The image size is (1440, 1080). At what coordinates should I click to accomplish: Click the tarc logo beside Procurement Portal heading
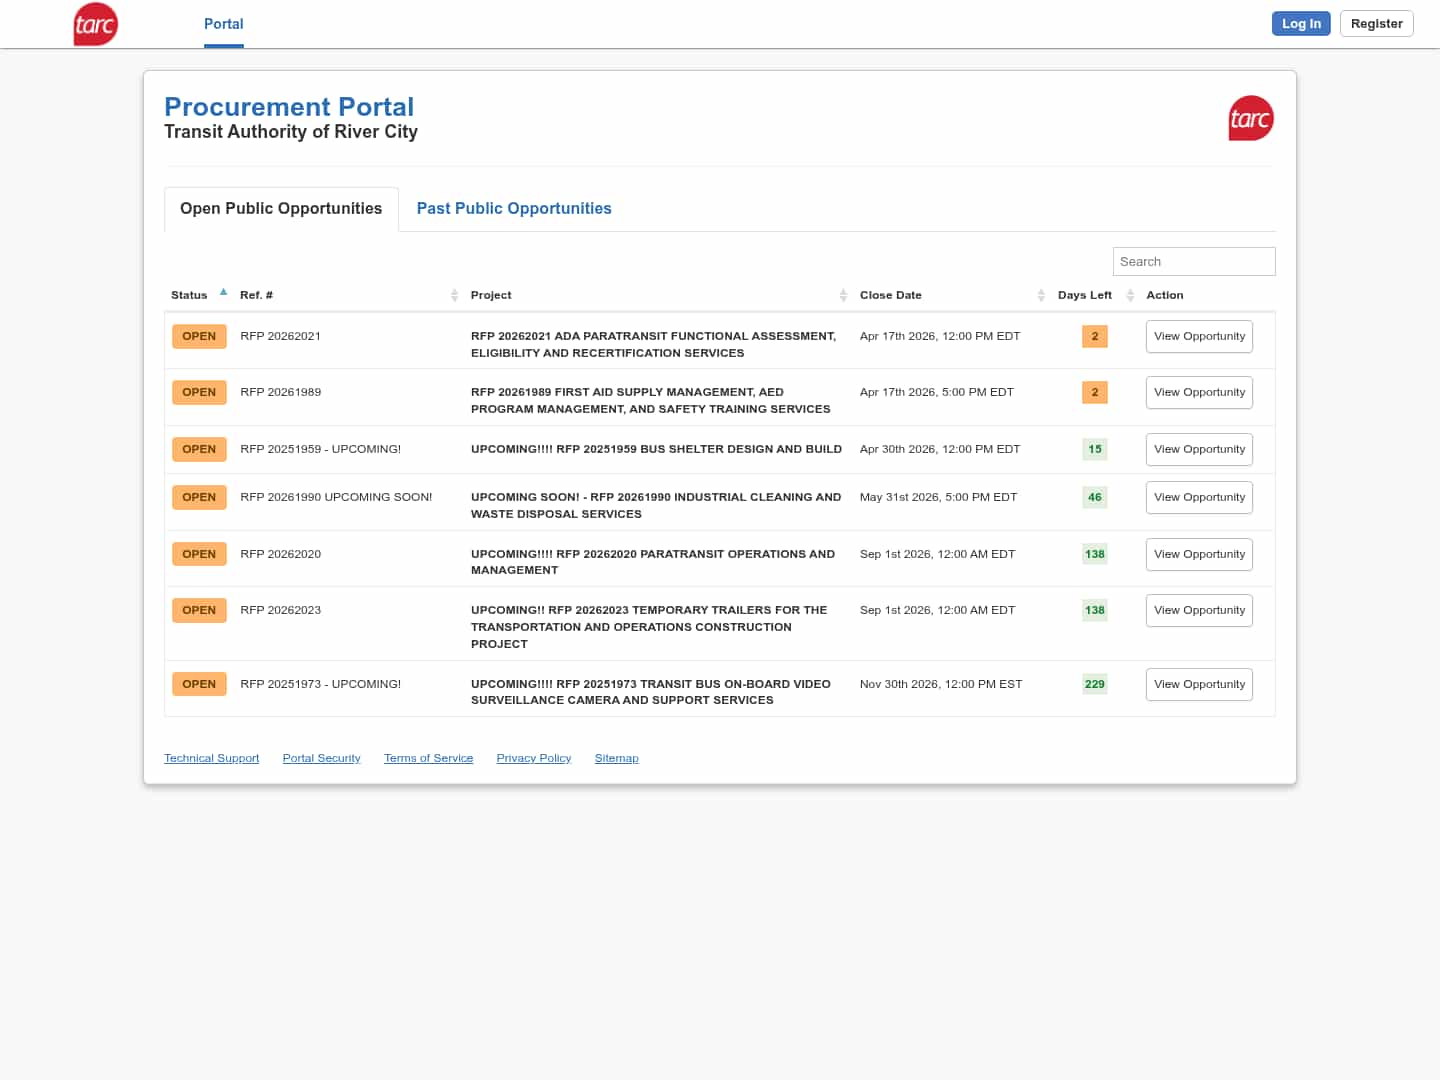(1250, 118)
